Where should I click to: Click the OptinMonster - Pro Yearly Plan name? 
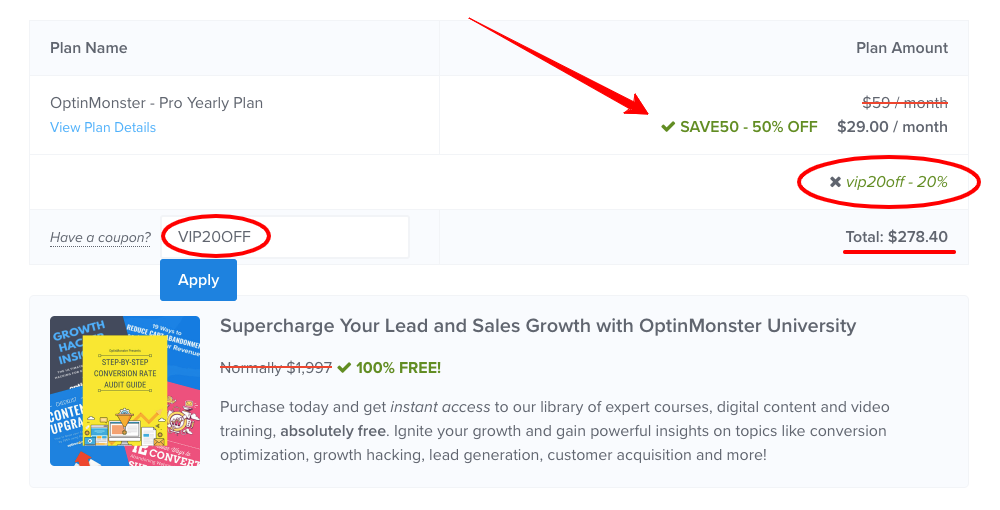[x=157, y=103]
